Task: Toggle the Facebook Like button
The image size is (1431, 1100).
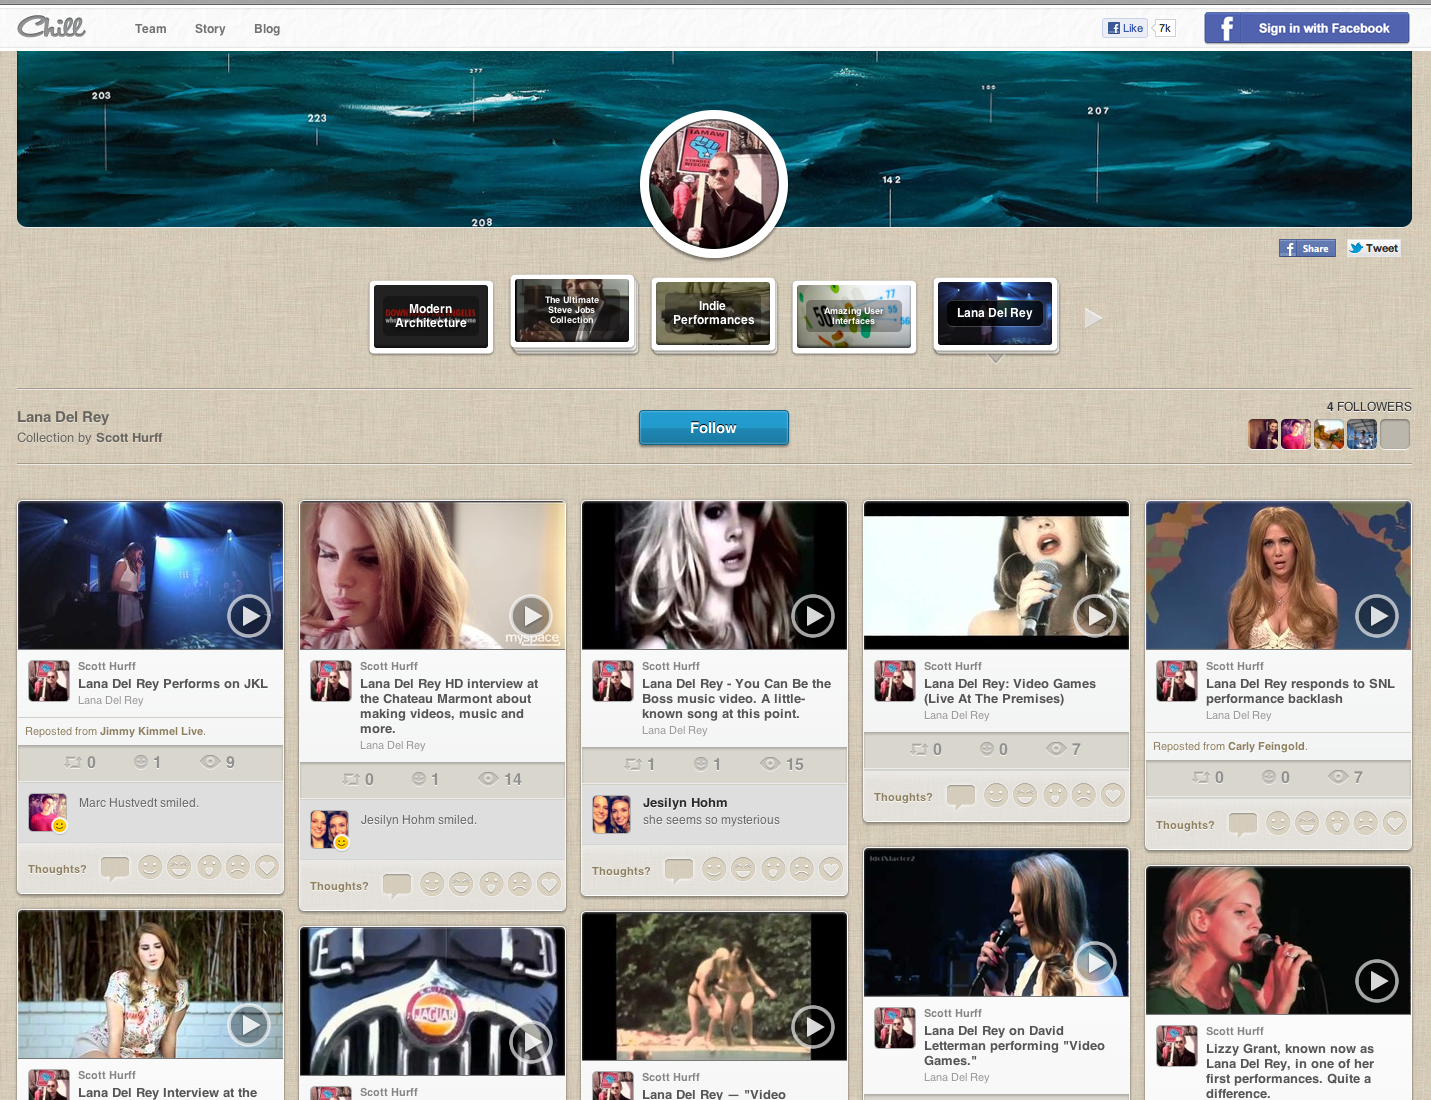Action: click(1124, 27)
